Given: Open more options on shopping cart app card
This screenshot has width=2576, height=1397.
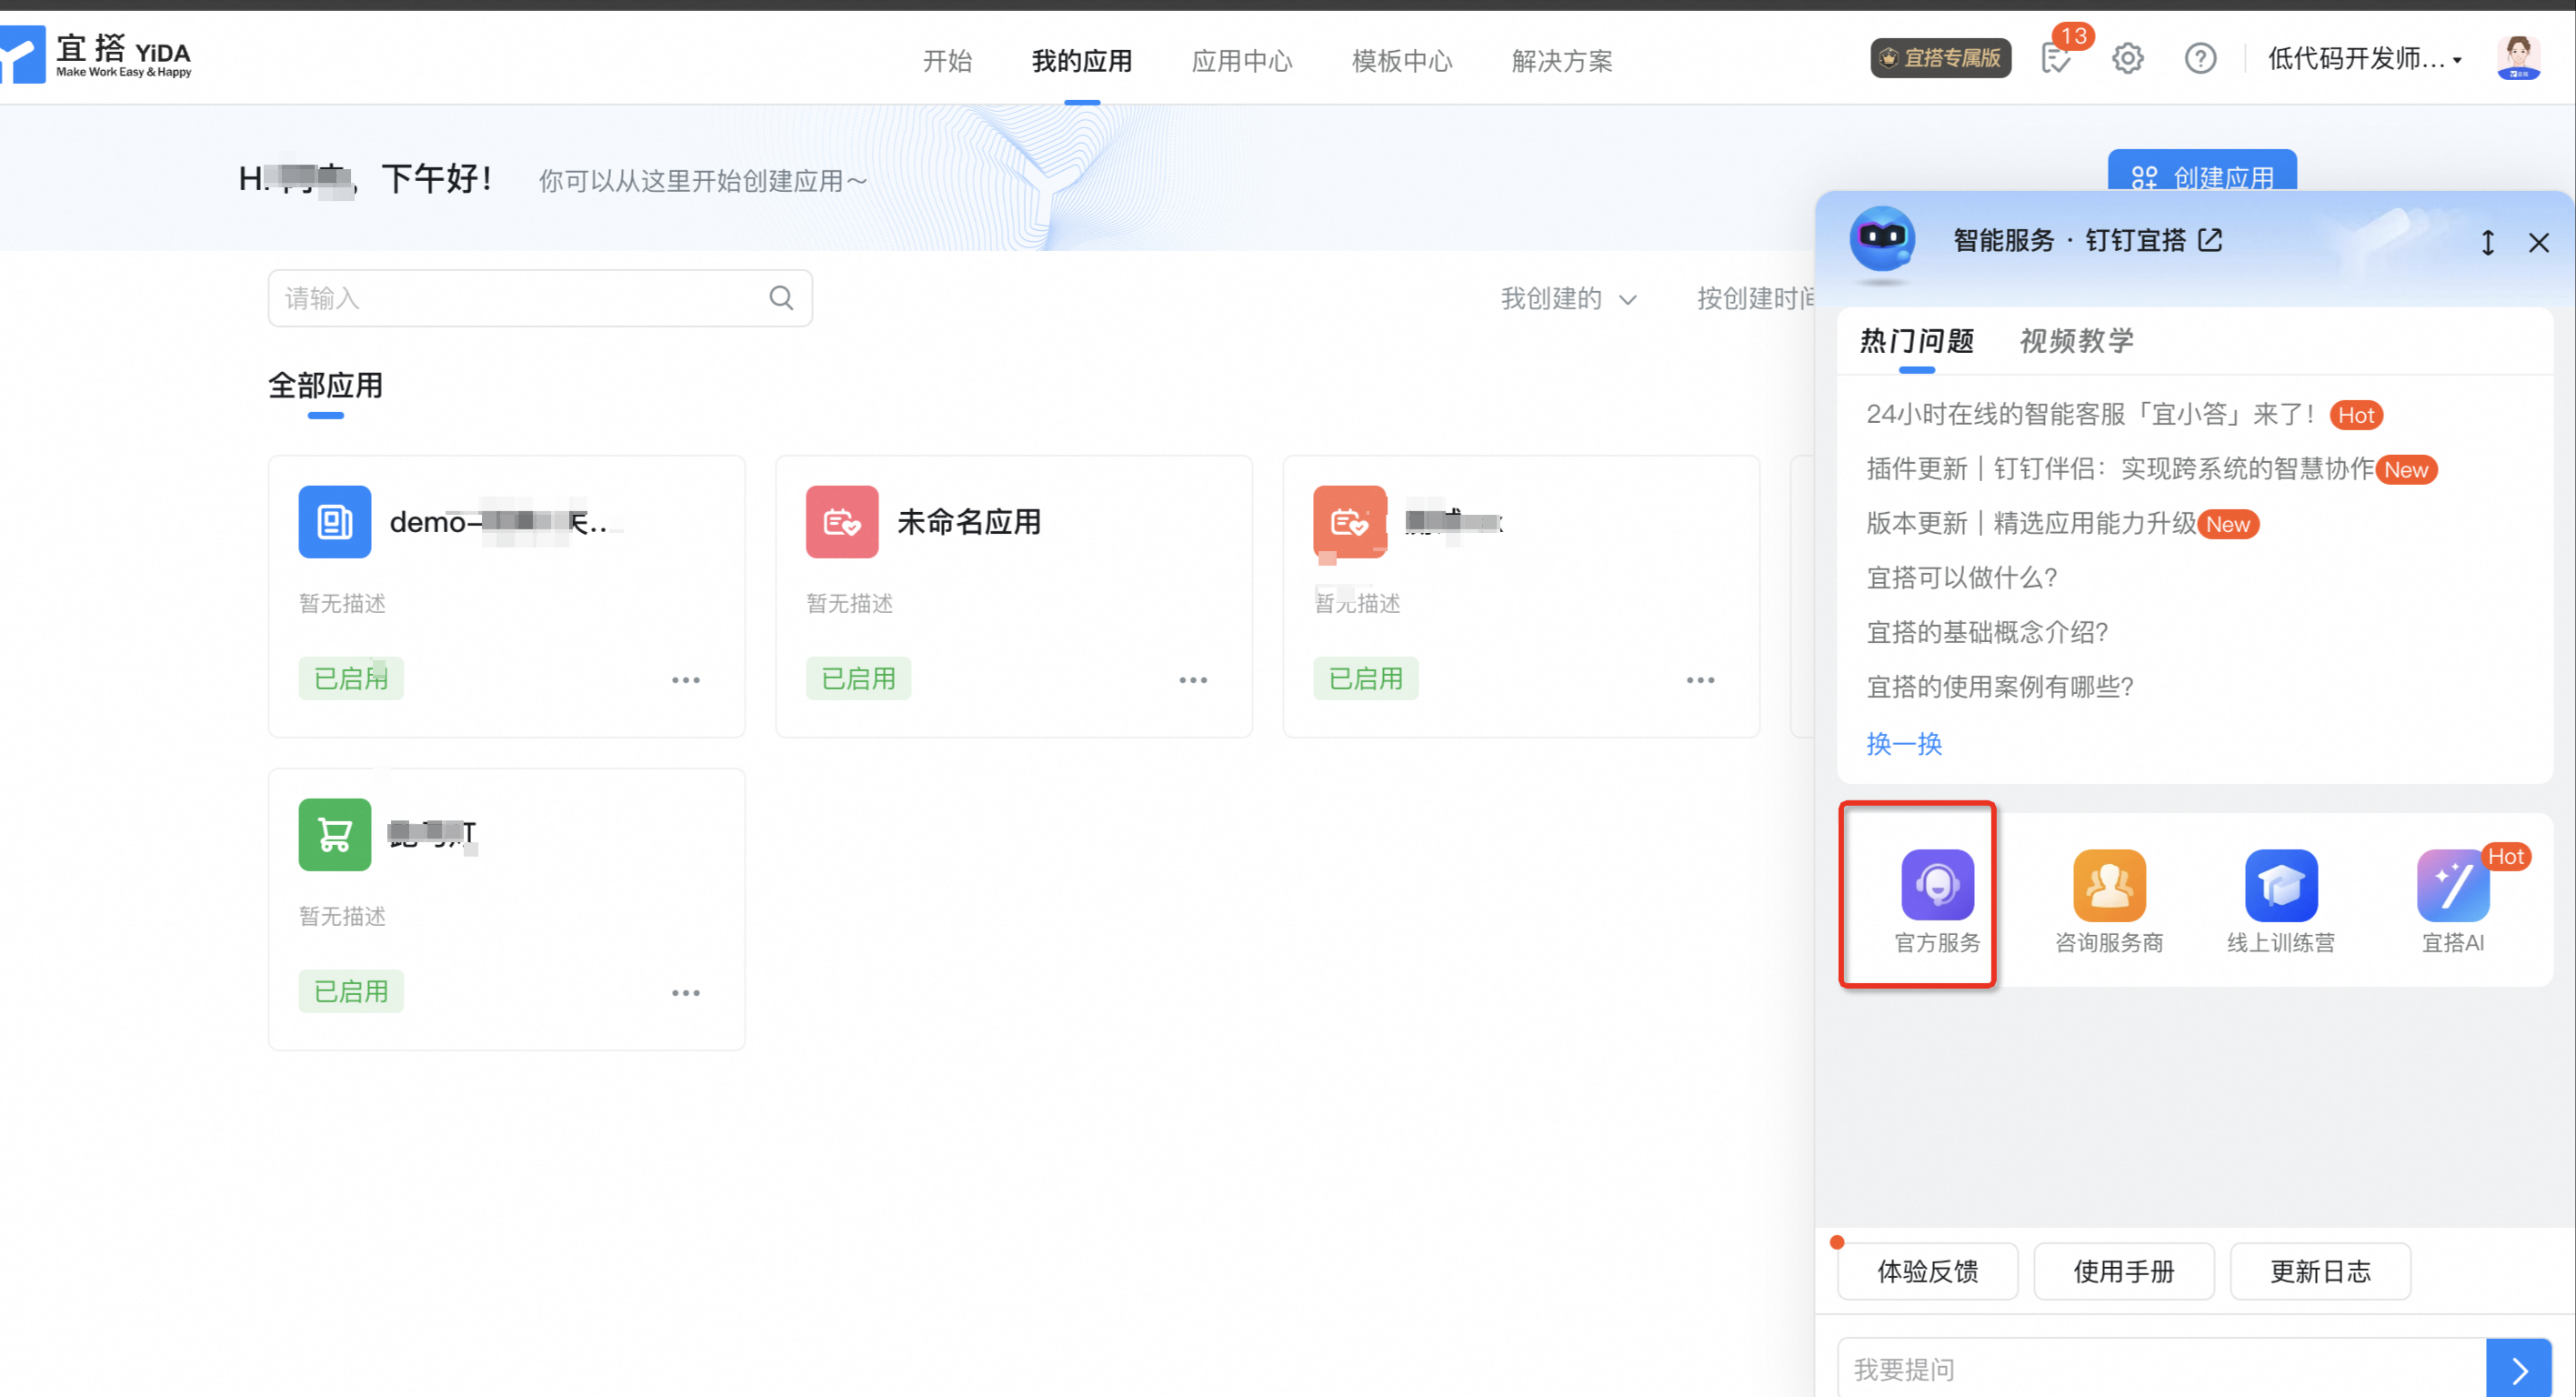Looking at the screenshot, I should coord(686,993).
